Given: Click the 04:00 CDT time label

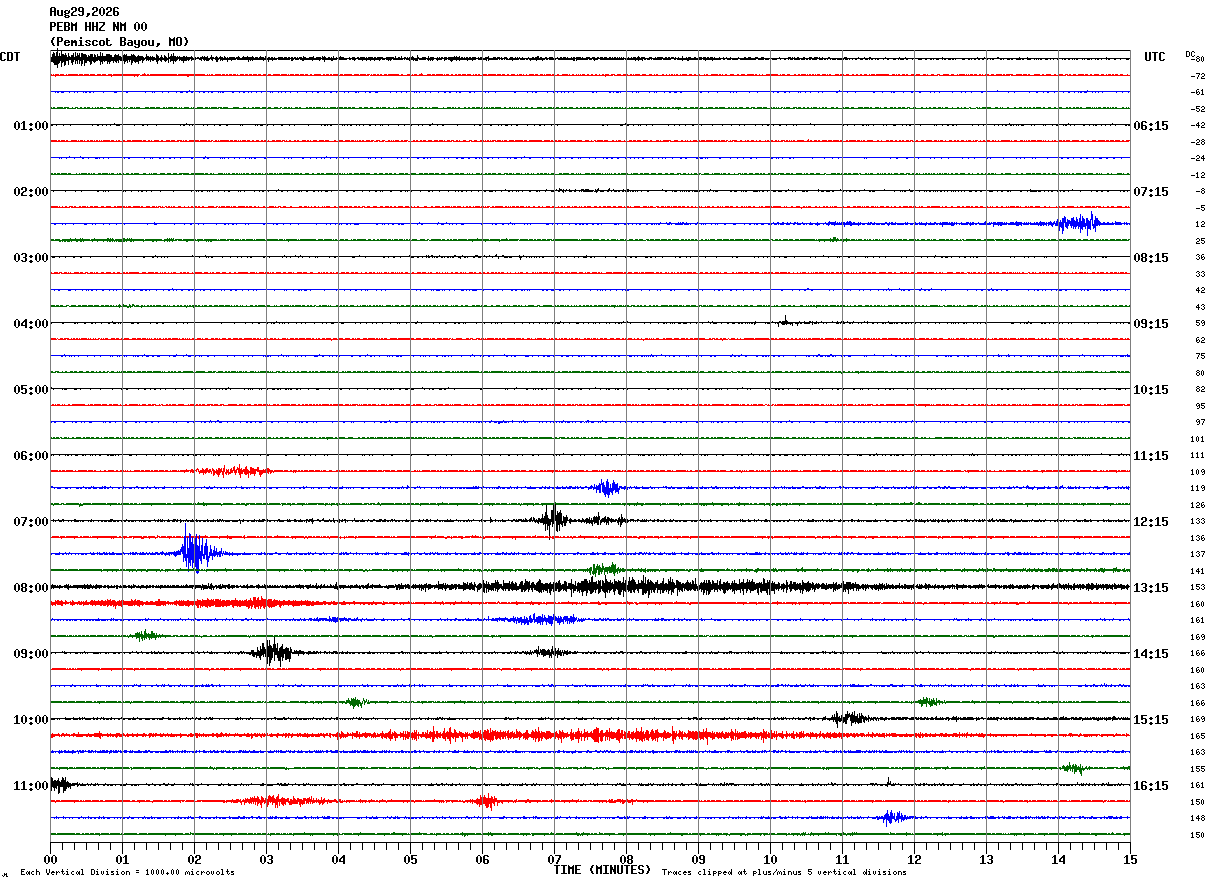Looking at the screenshot, I should tap(31, 324).
